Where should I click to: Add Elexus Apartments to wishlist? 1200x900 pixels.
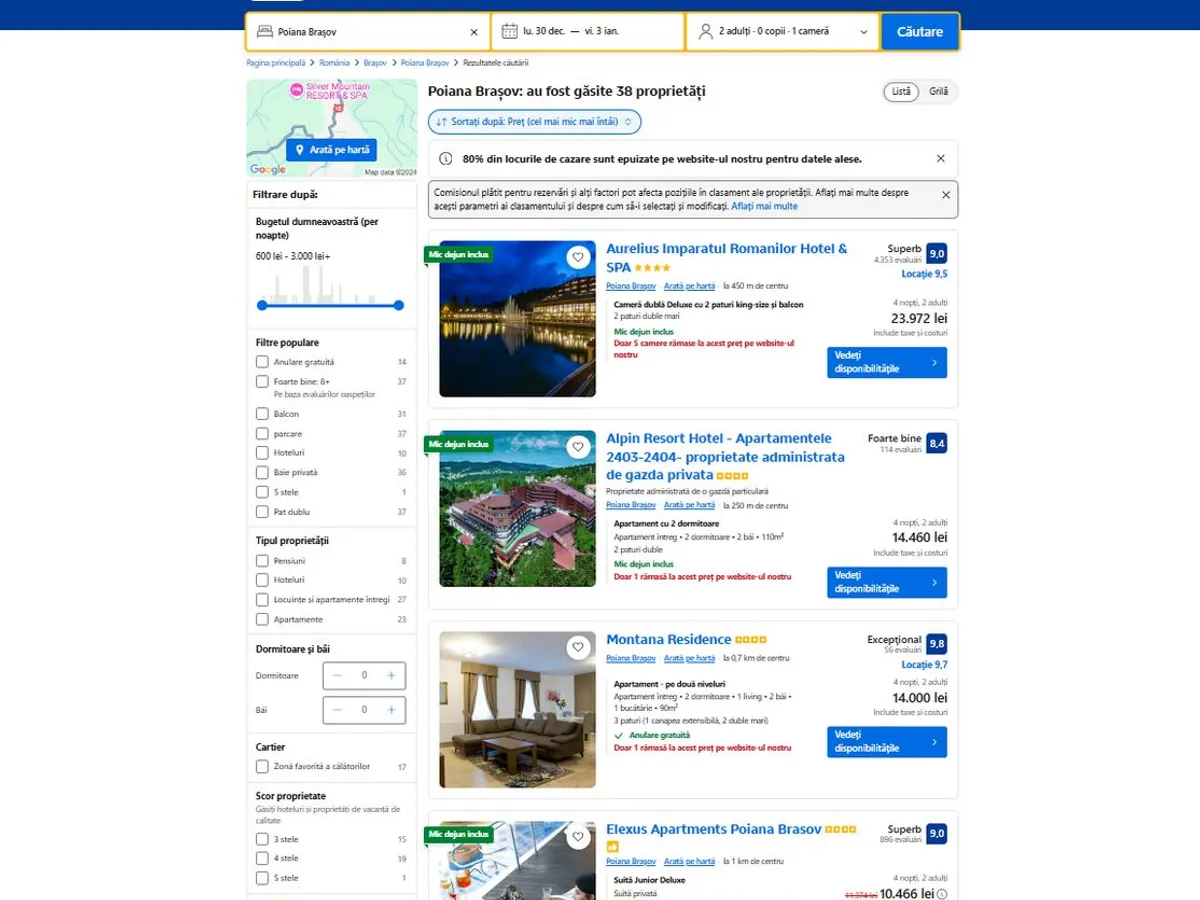click(578, 837)
